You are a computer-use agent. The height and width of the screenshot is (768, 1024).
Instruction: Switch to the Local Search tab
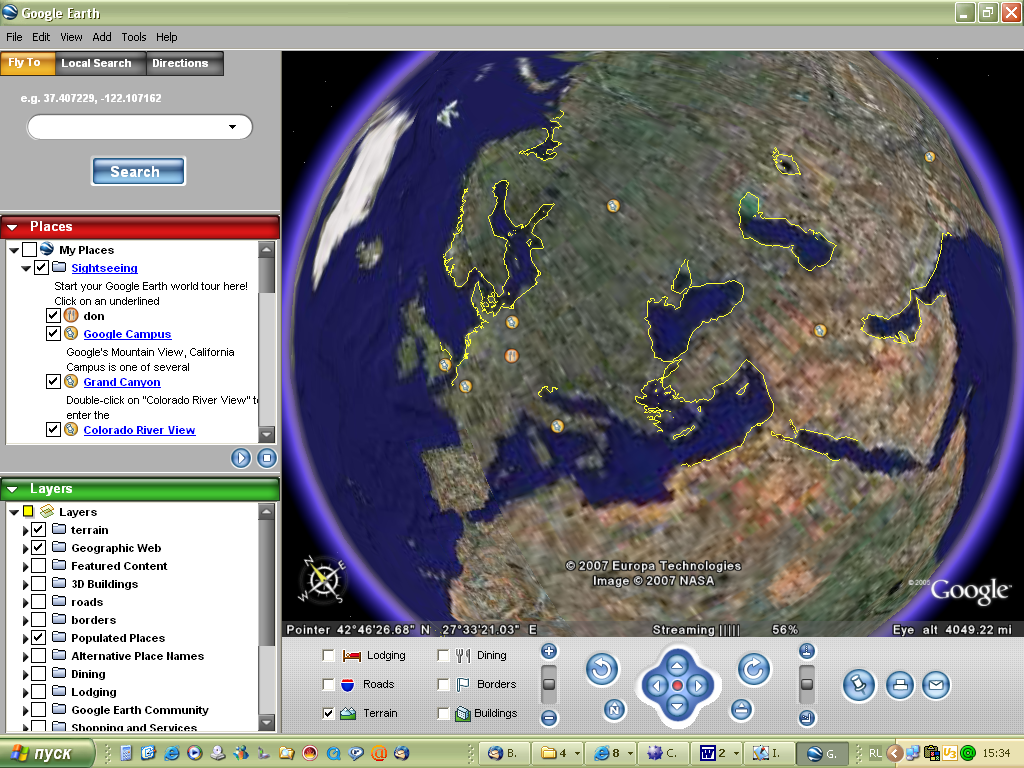[x=101, y=63]
